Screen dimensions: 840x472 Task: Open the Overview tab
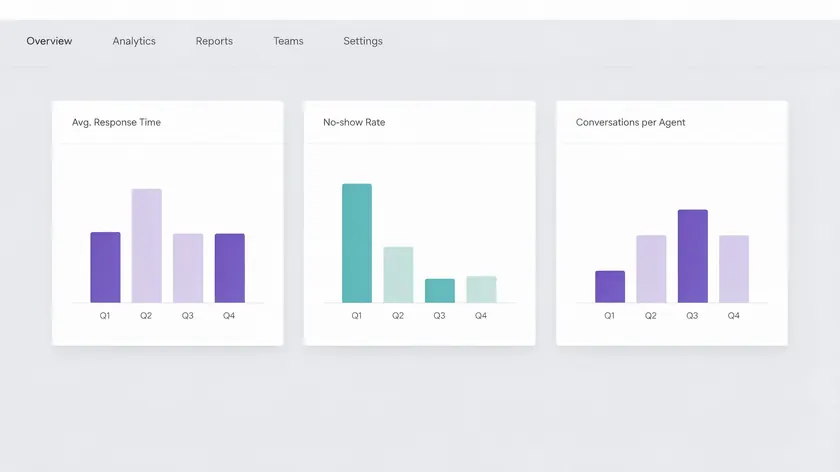click(49, 41)
